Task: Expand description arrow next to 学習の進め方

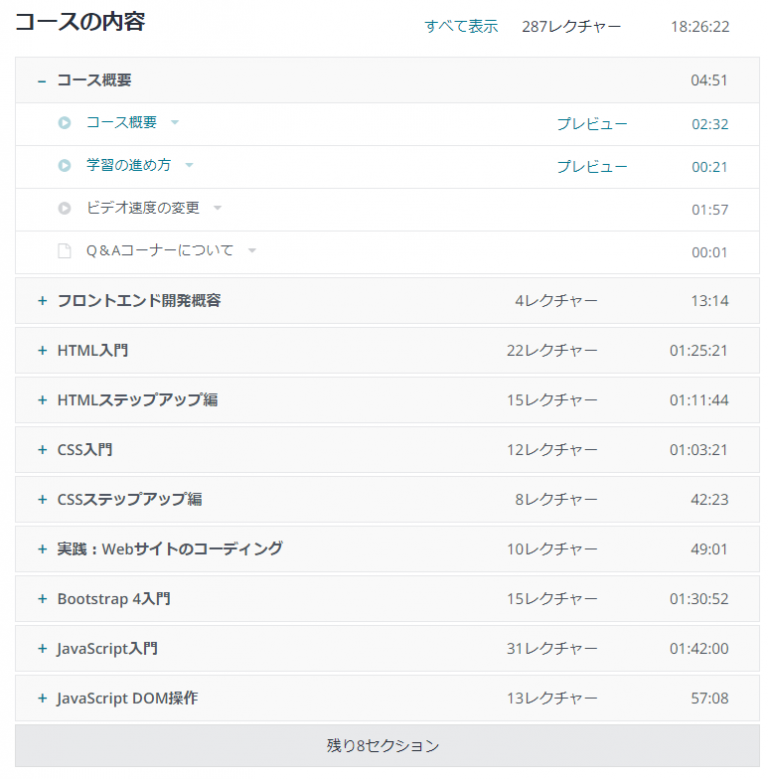Action: pos(189,166)
